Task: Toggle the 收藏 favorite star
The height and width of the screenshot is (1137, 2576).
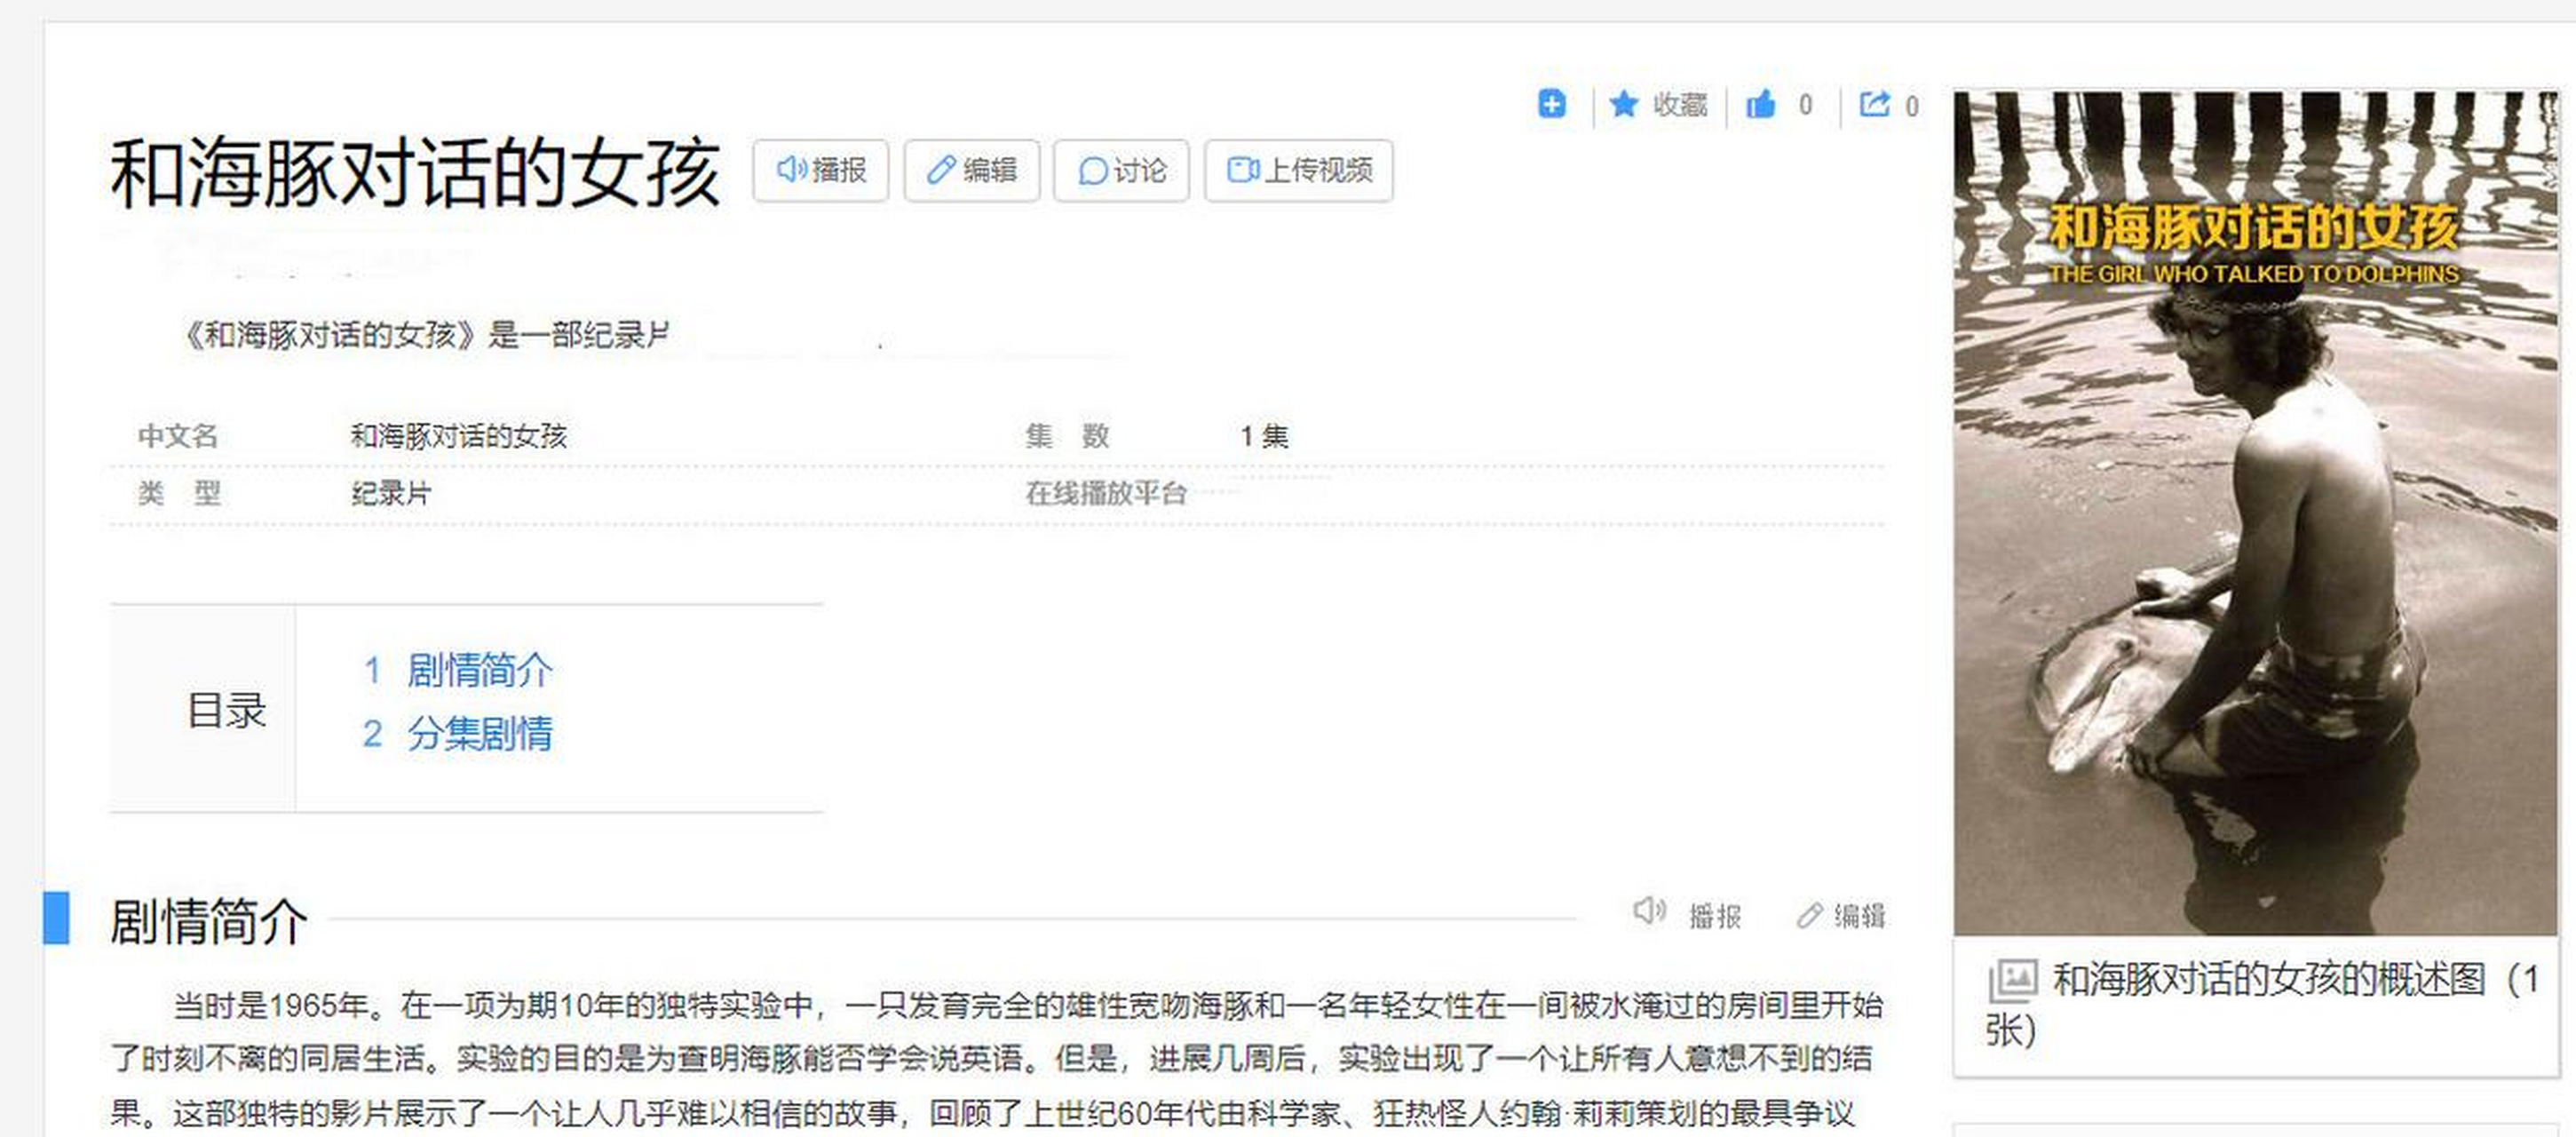Action: coord(1657,104)
